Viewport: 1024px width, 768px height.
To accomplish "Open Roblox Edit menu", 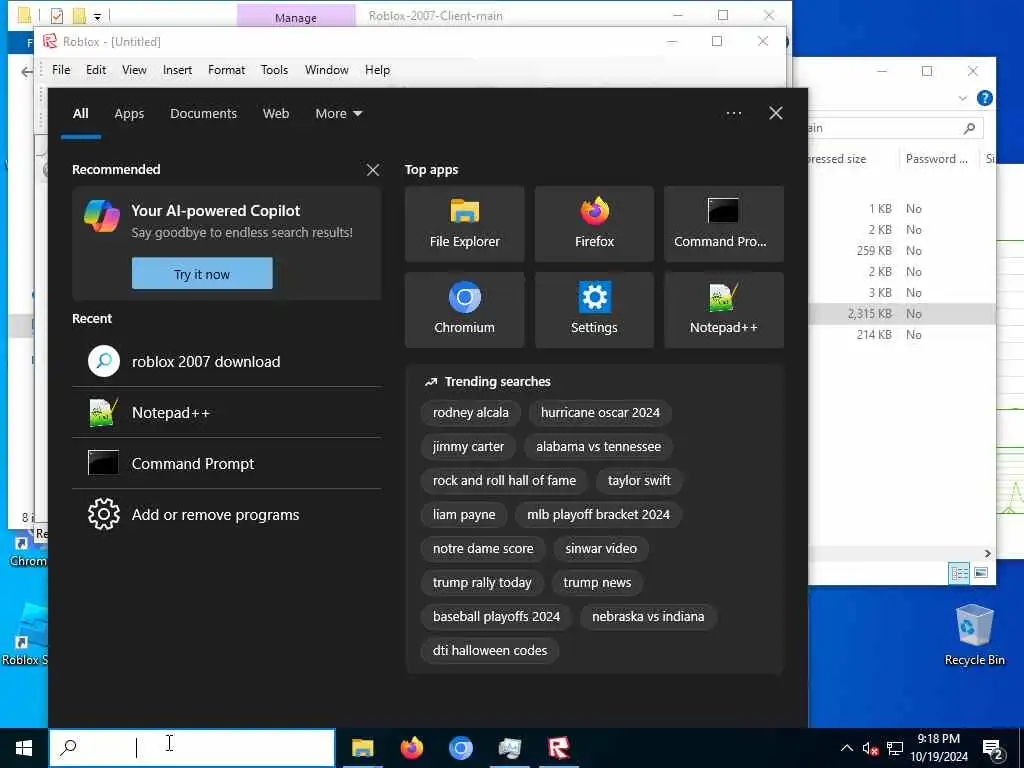I will [x=96, y=70].
